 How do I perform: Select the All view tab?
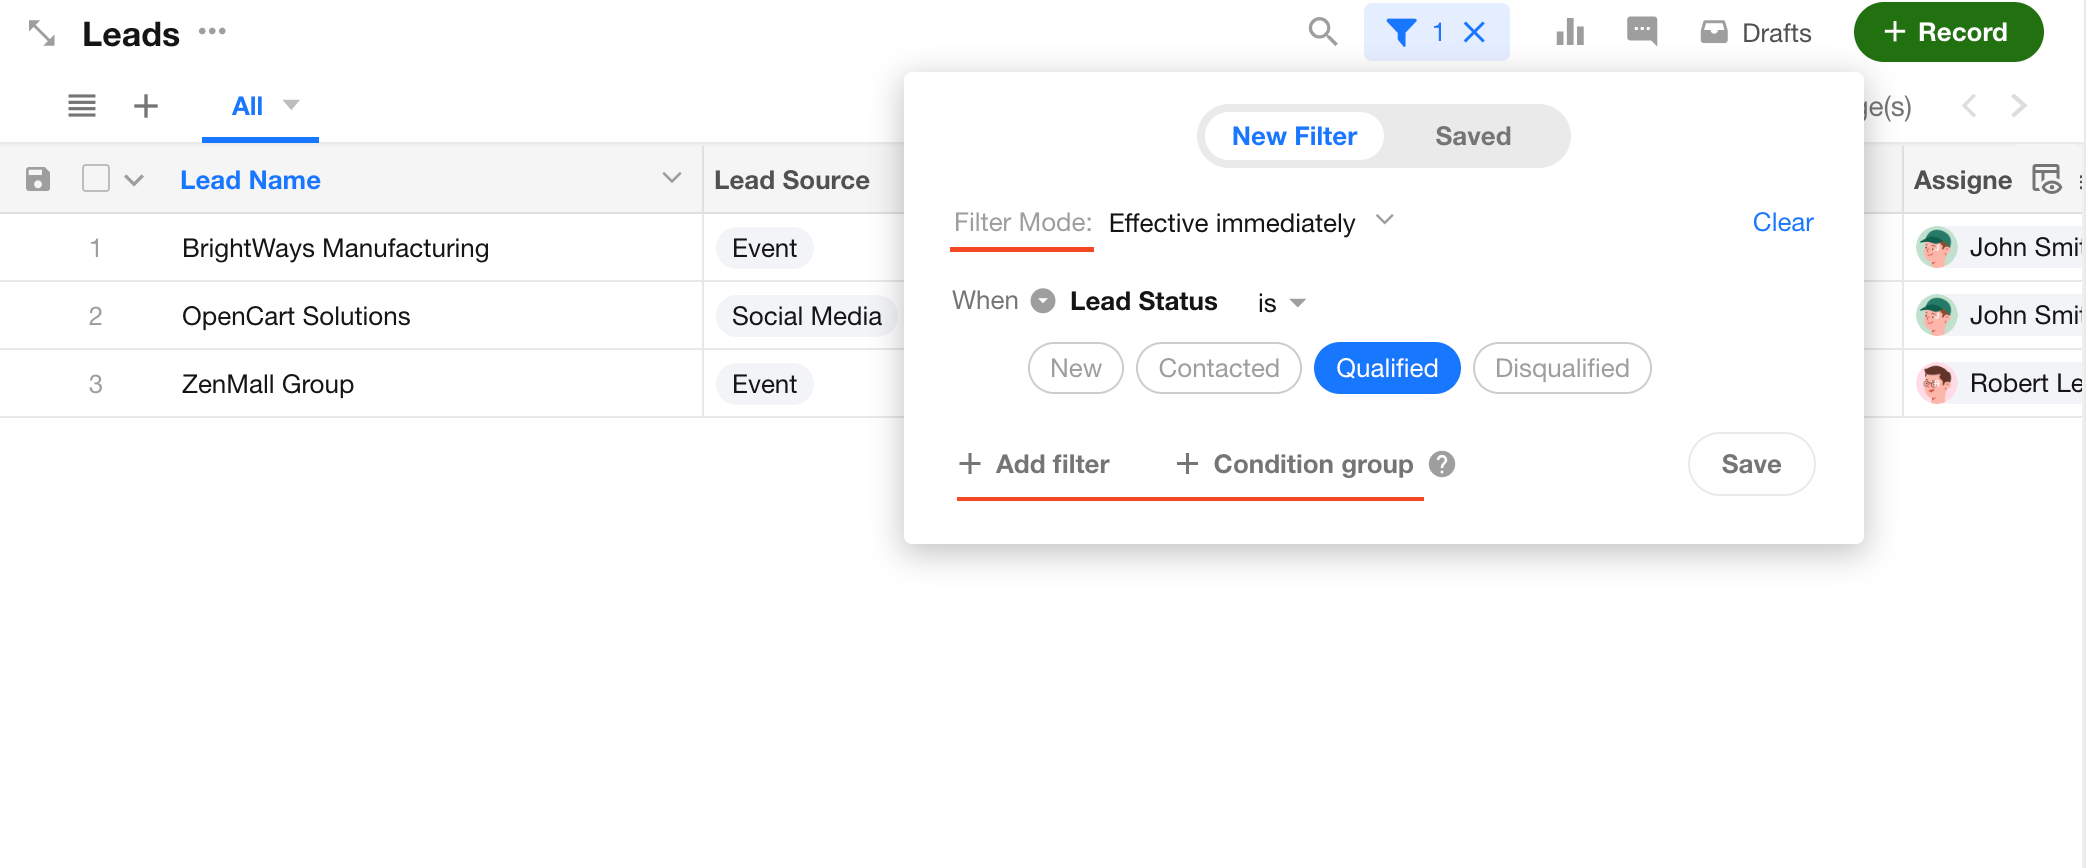[x=247, y=106]
